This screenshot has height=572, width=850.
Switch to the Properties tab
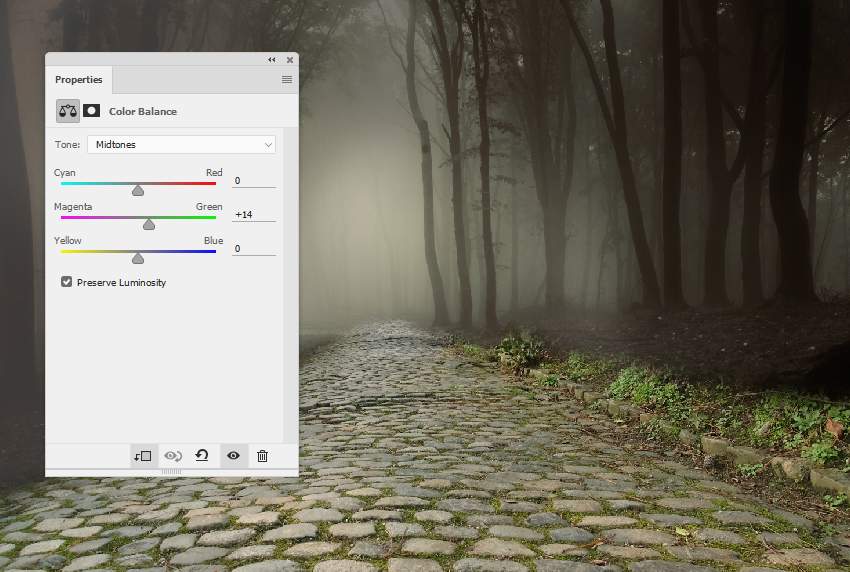click(x=79, y=80)
